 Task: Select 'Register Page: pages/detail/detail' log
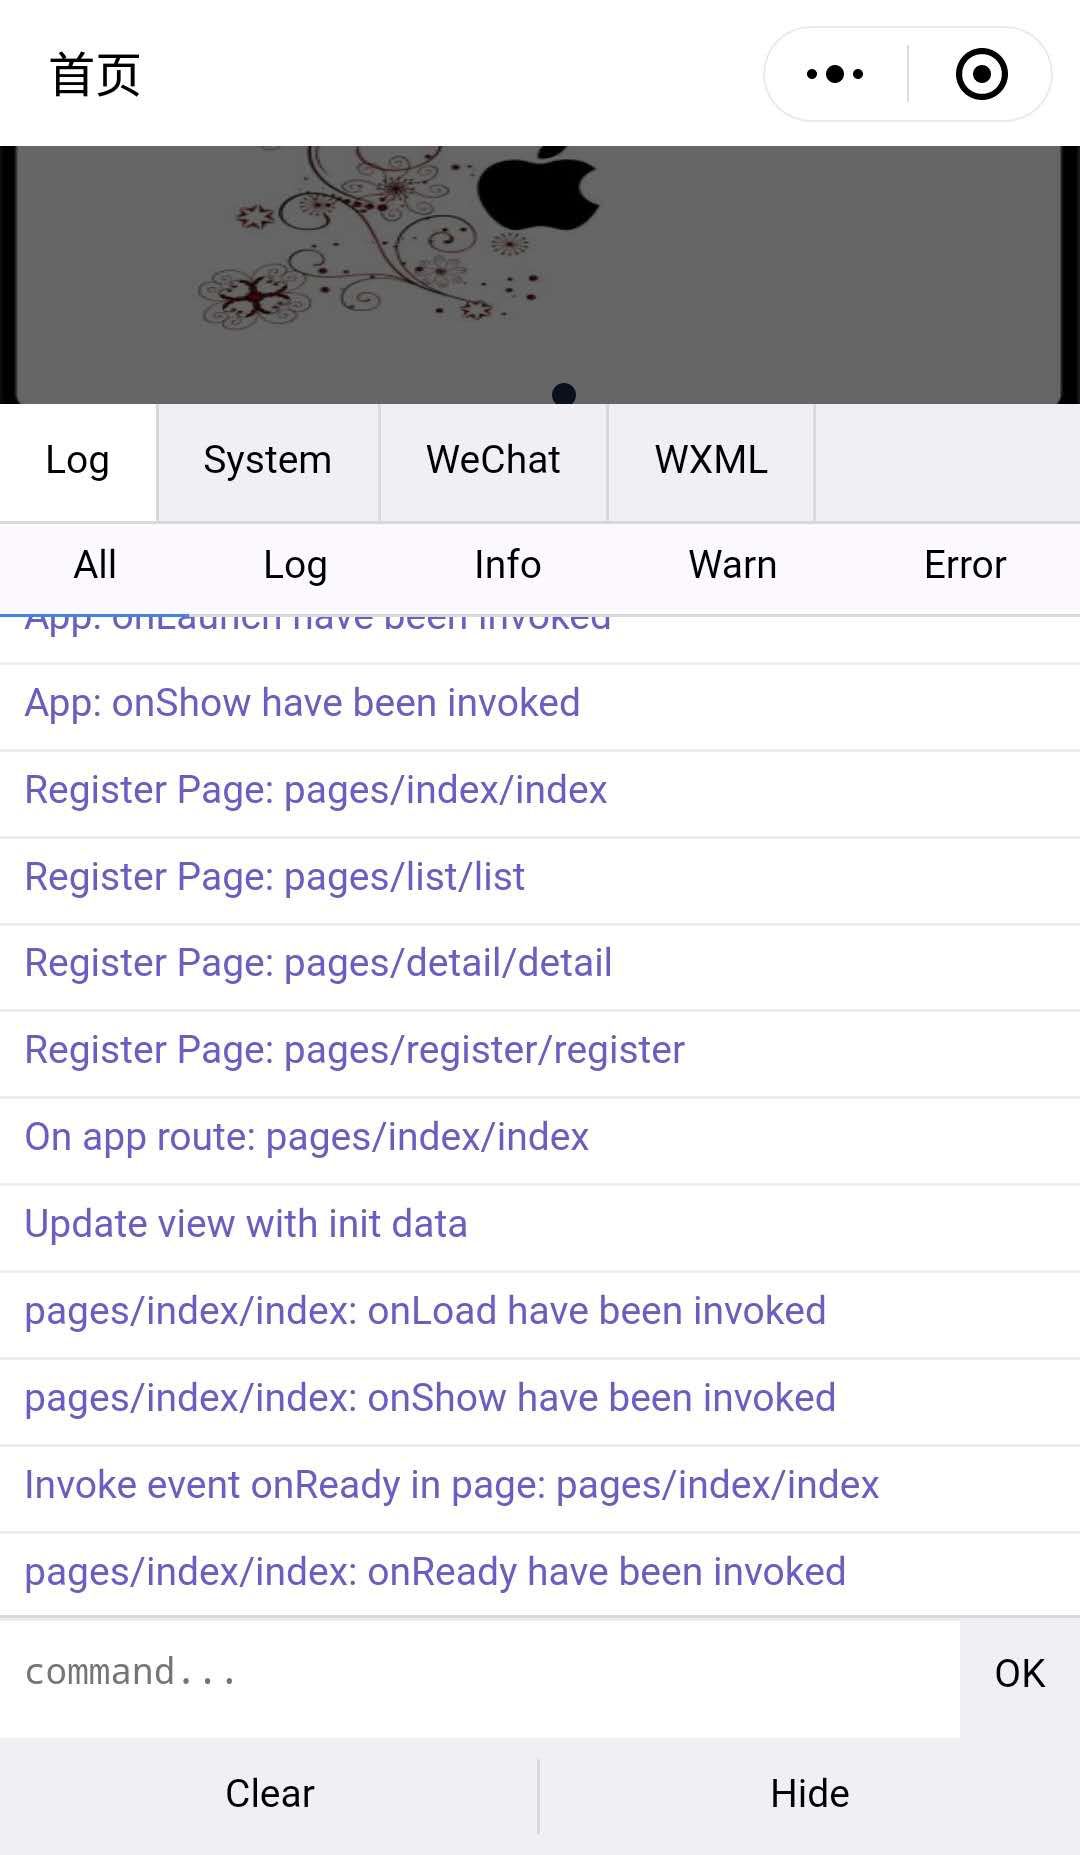pos(540,965)
